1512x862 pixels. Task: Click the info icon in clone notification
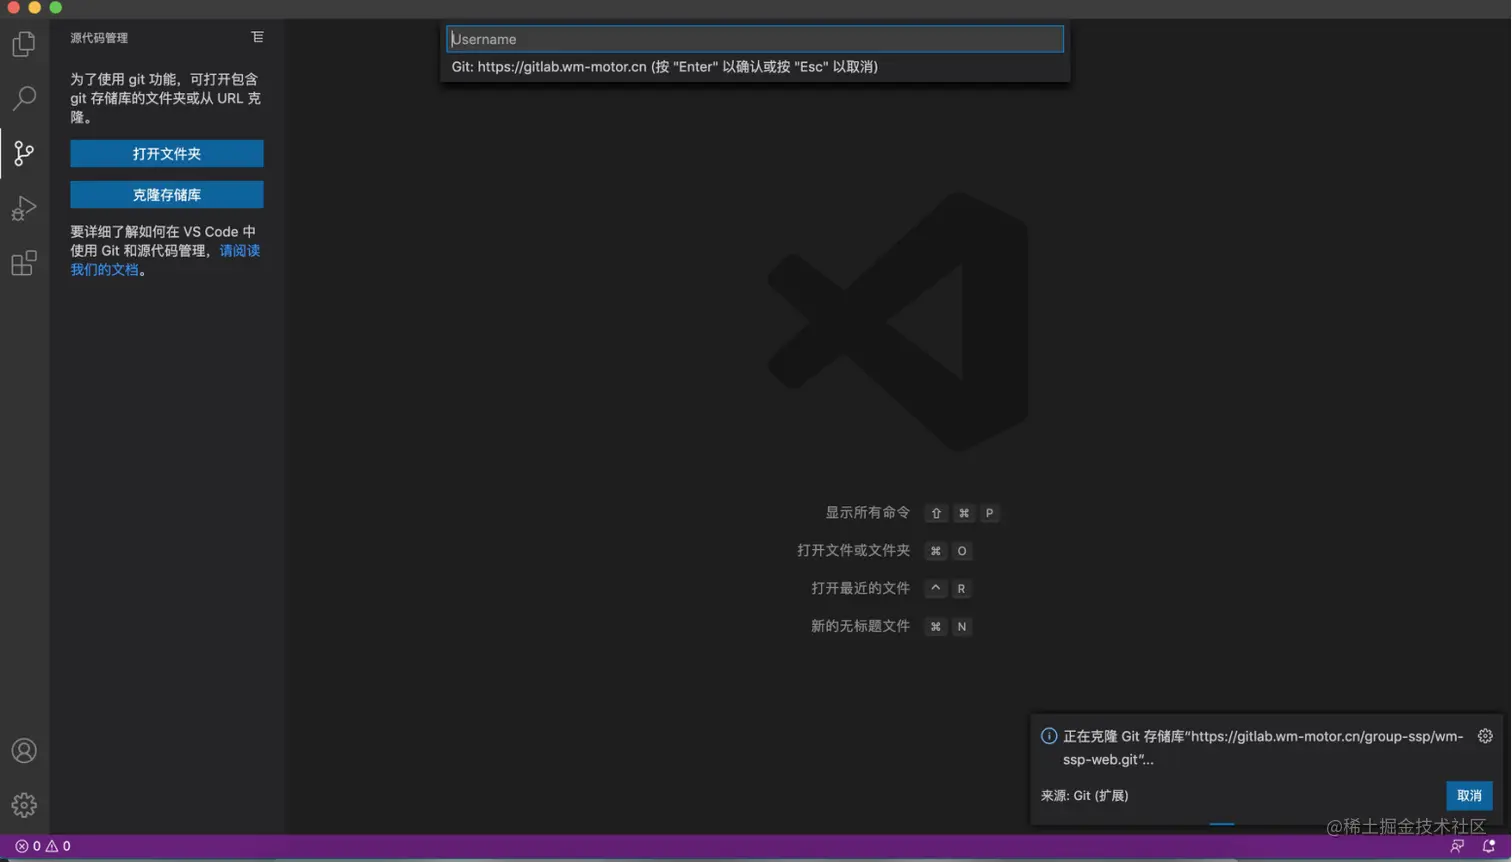point(1049,736)
